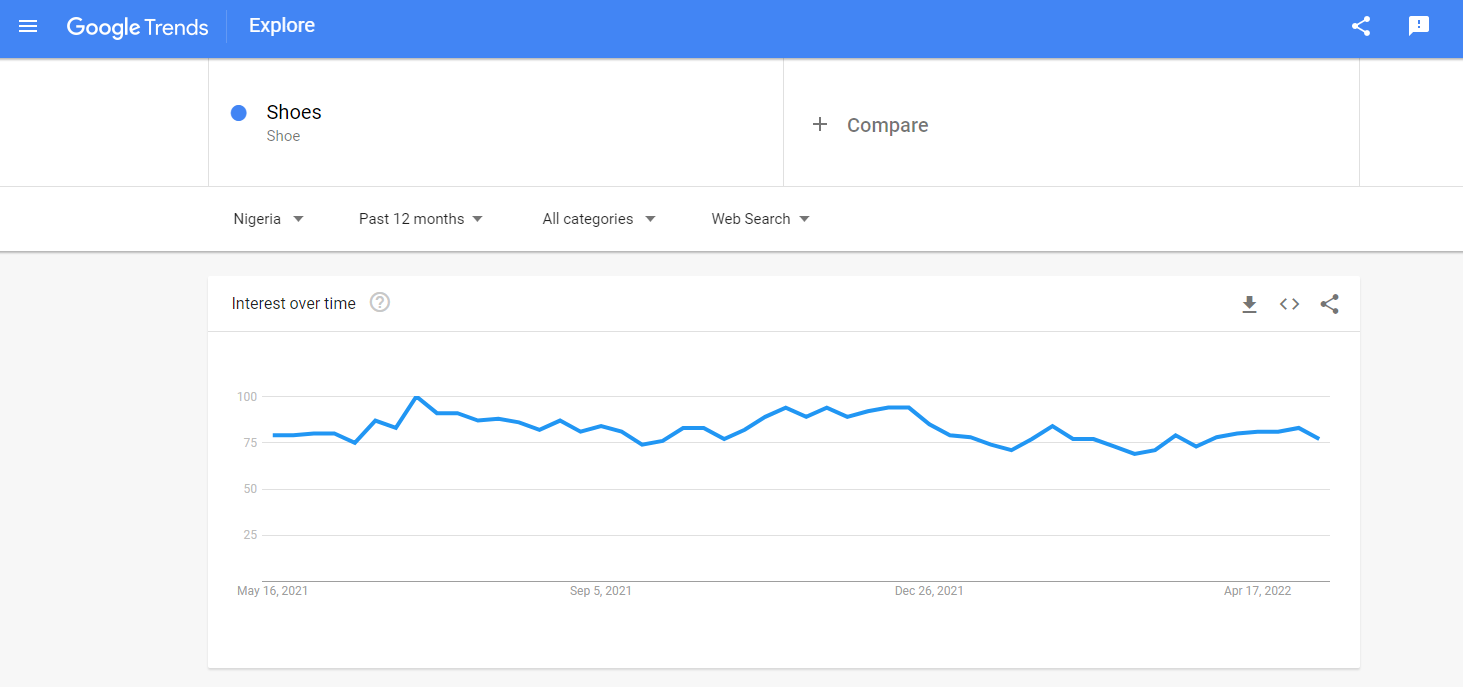This screenshot has height=687, width=1463.
Task: Open the interest over time help icon
Action: click(x=379, y=302)
